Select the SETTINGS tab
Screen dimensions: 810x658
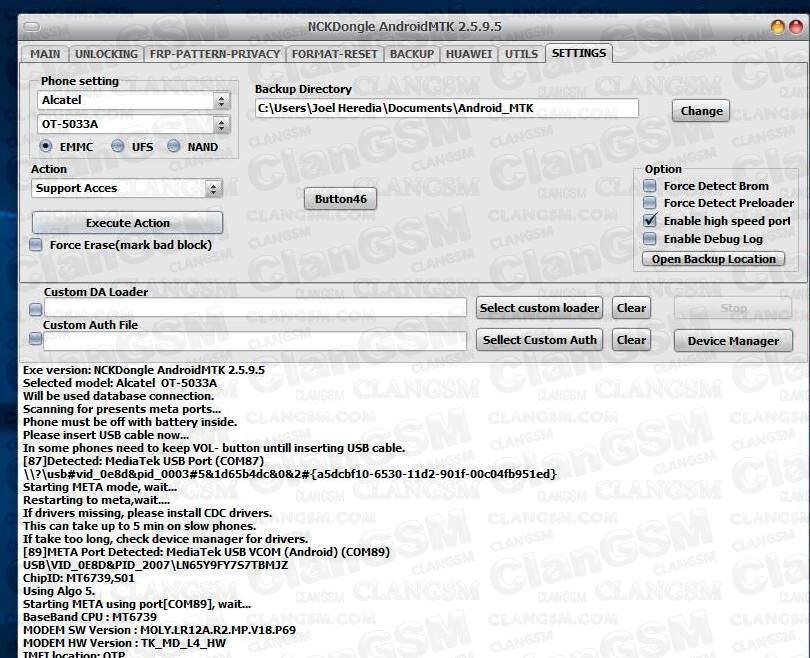click(579, 53)
